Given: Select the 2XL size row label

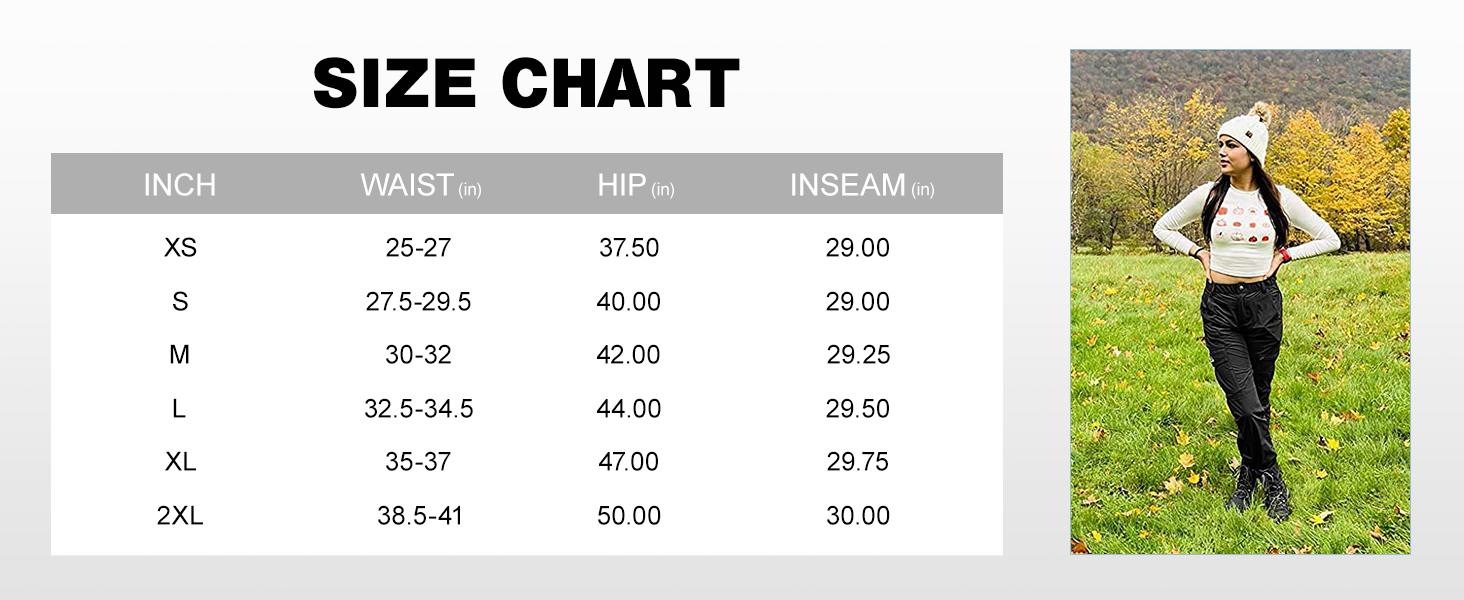Looking at the screenshot, I should pyautogui.click(x=180, y=516).
